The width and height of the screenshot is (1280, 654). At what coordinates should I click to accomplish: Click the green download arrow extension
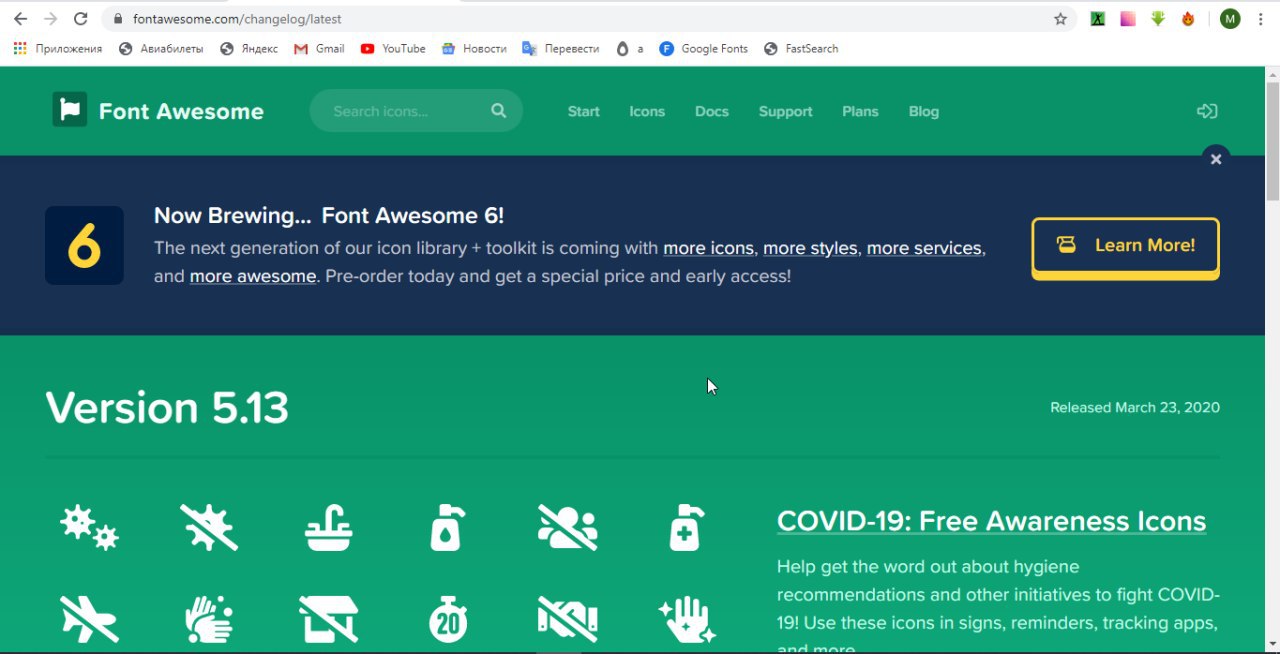(x=1158, y=19)
